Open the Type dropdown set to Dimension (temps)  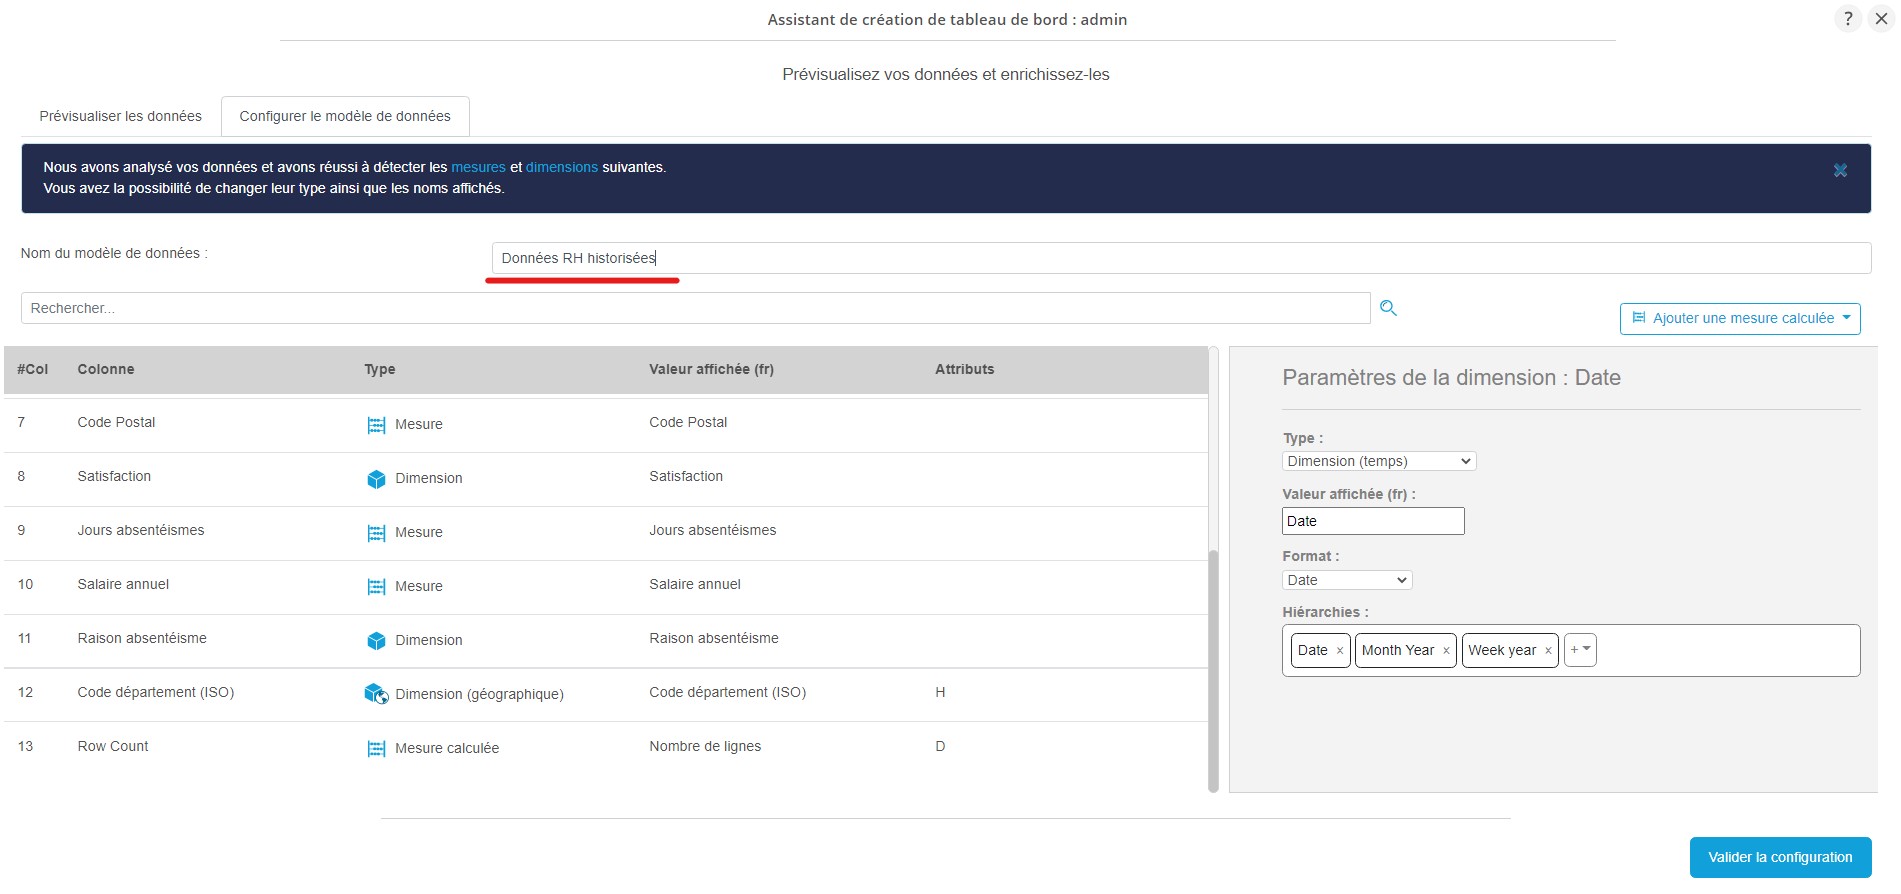click(x=1378, y=461)
